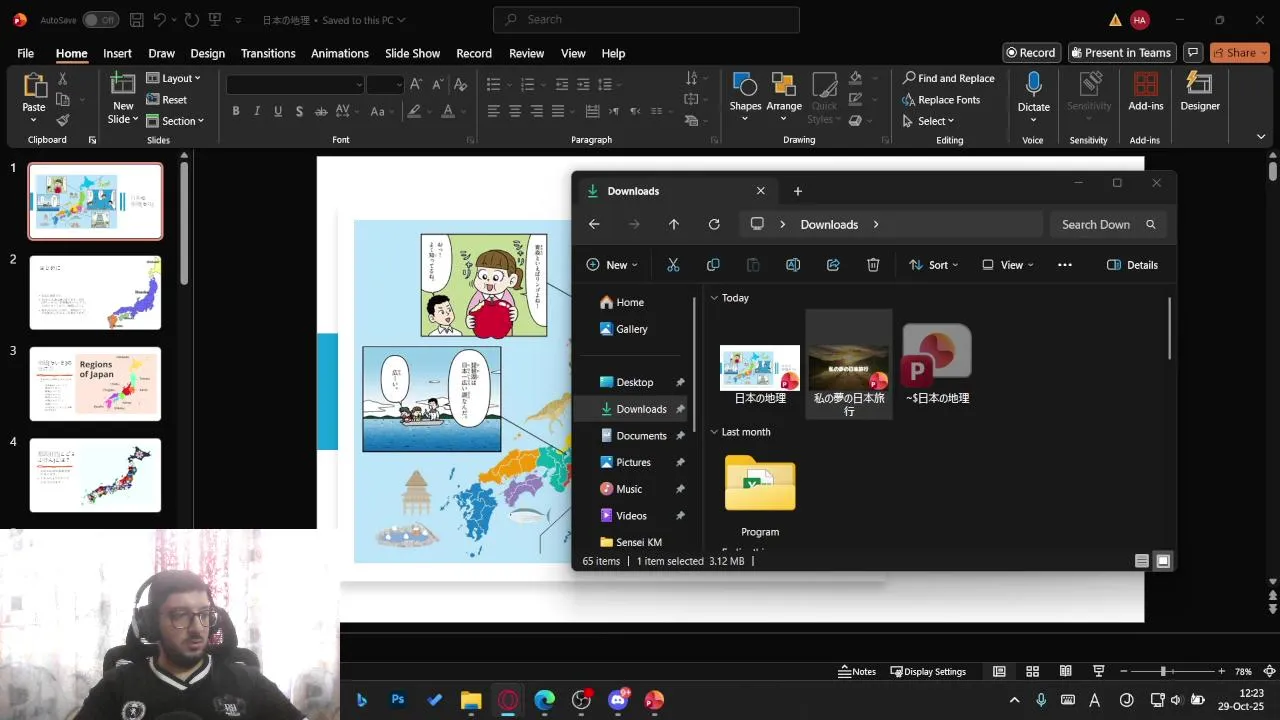Click the Copy icon in File Explorer toolbar
Screen dimensions: 1280x720
tap(713, 265)
